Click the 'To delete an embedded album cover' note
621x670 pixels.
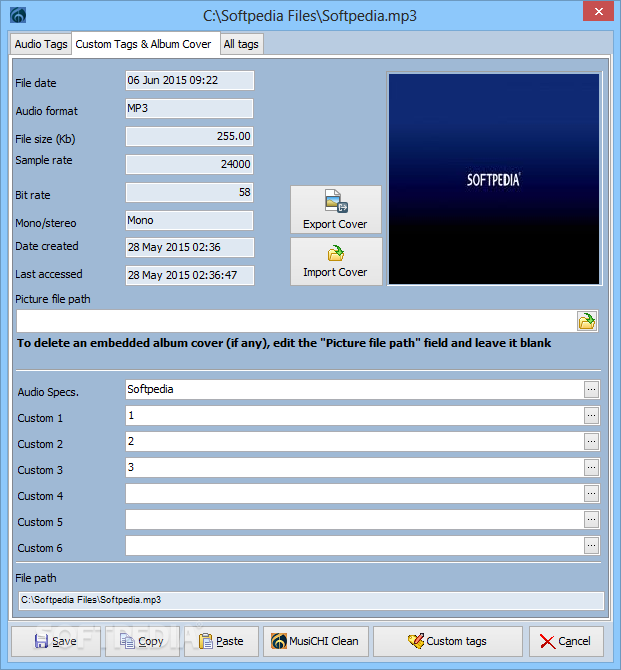(x=284, y=343)
